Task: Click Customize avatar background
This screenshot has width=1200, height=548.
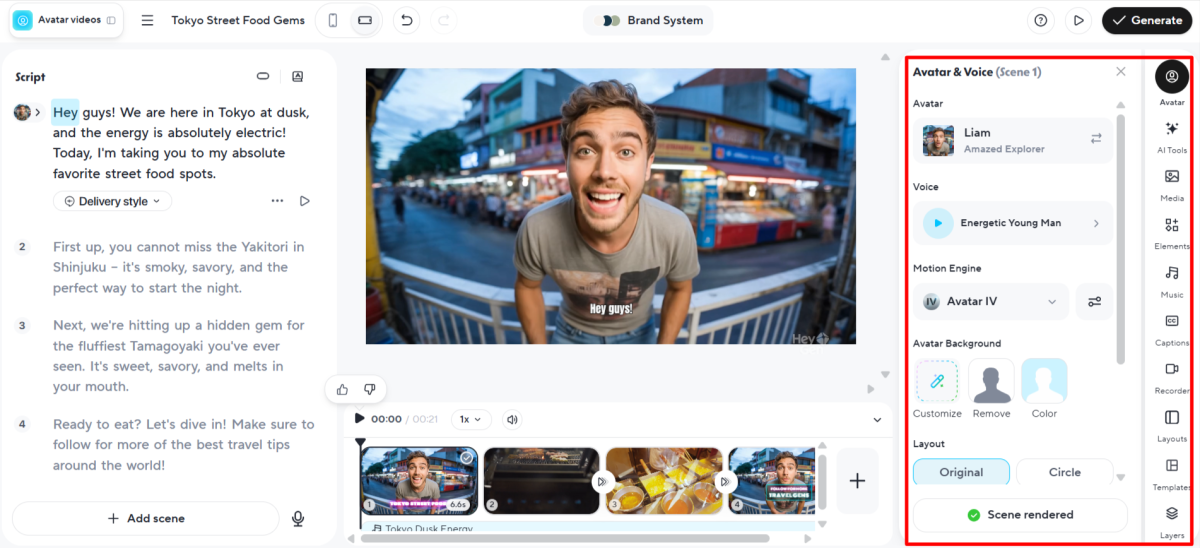Action: (x=937, y=389)
